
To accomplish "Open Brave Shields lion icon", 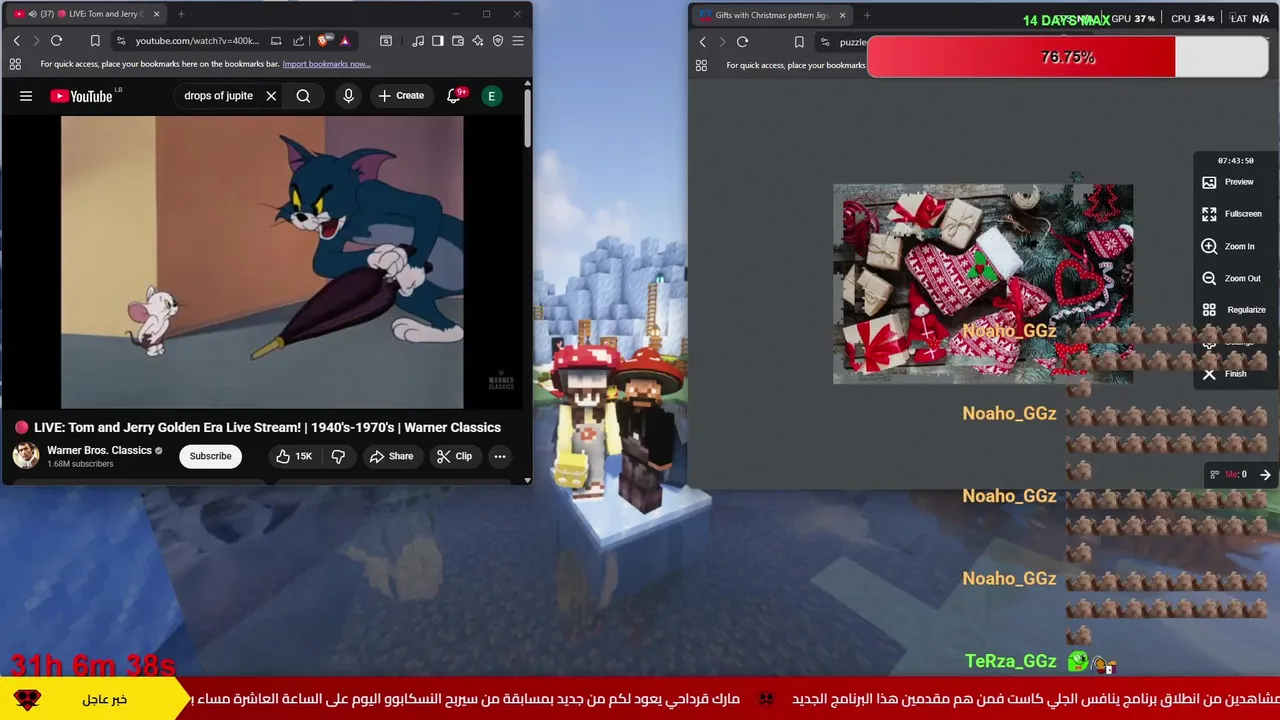I will pyautogui.click(x=323, y=41).
